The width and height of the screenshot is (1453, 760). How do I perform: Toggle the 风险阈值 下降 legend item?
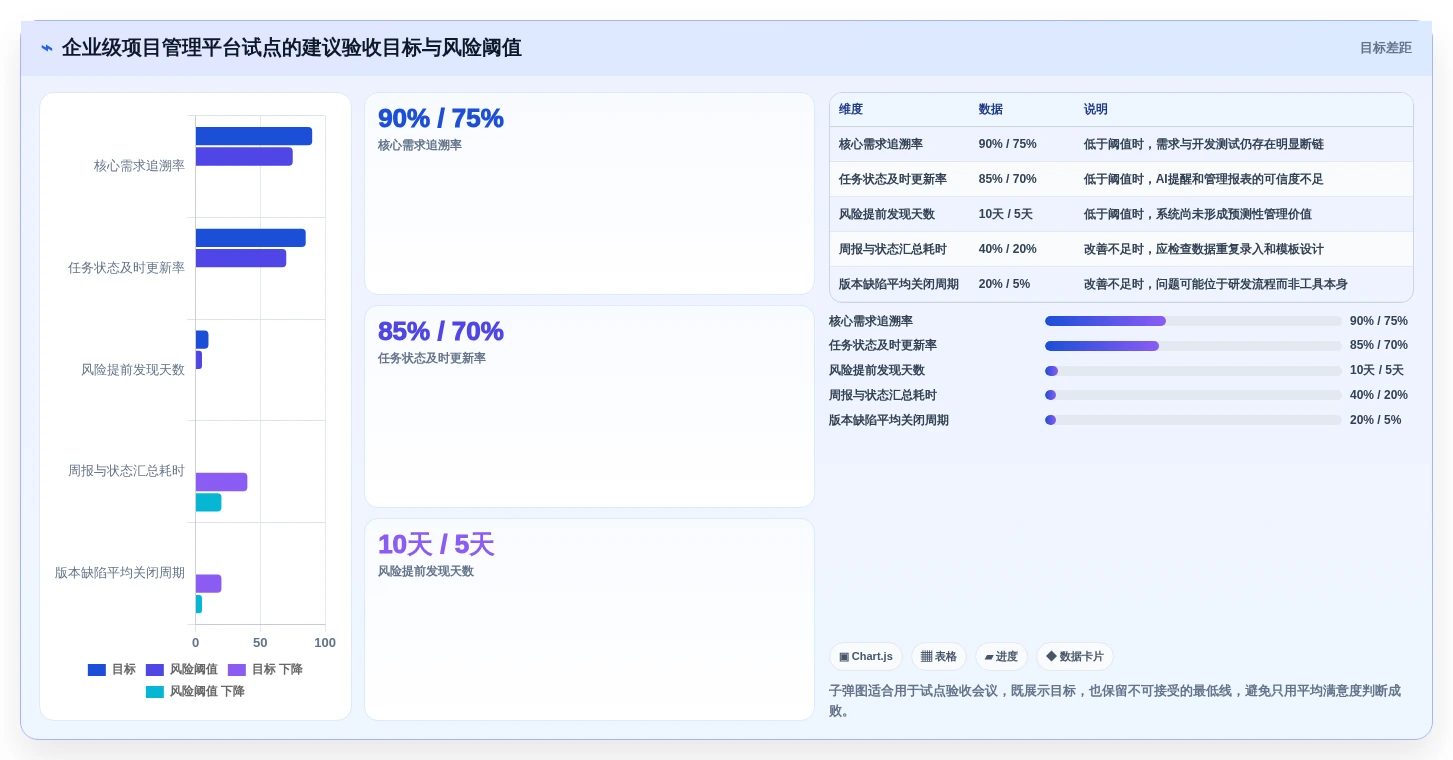[195, 692]
